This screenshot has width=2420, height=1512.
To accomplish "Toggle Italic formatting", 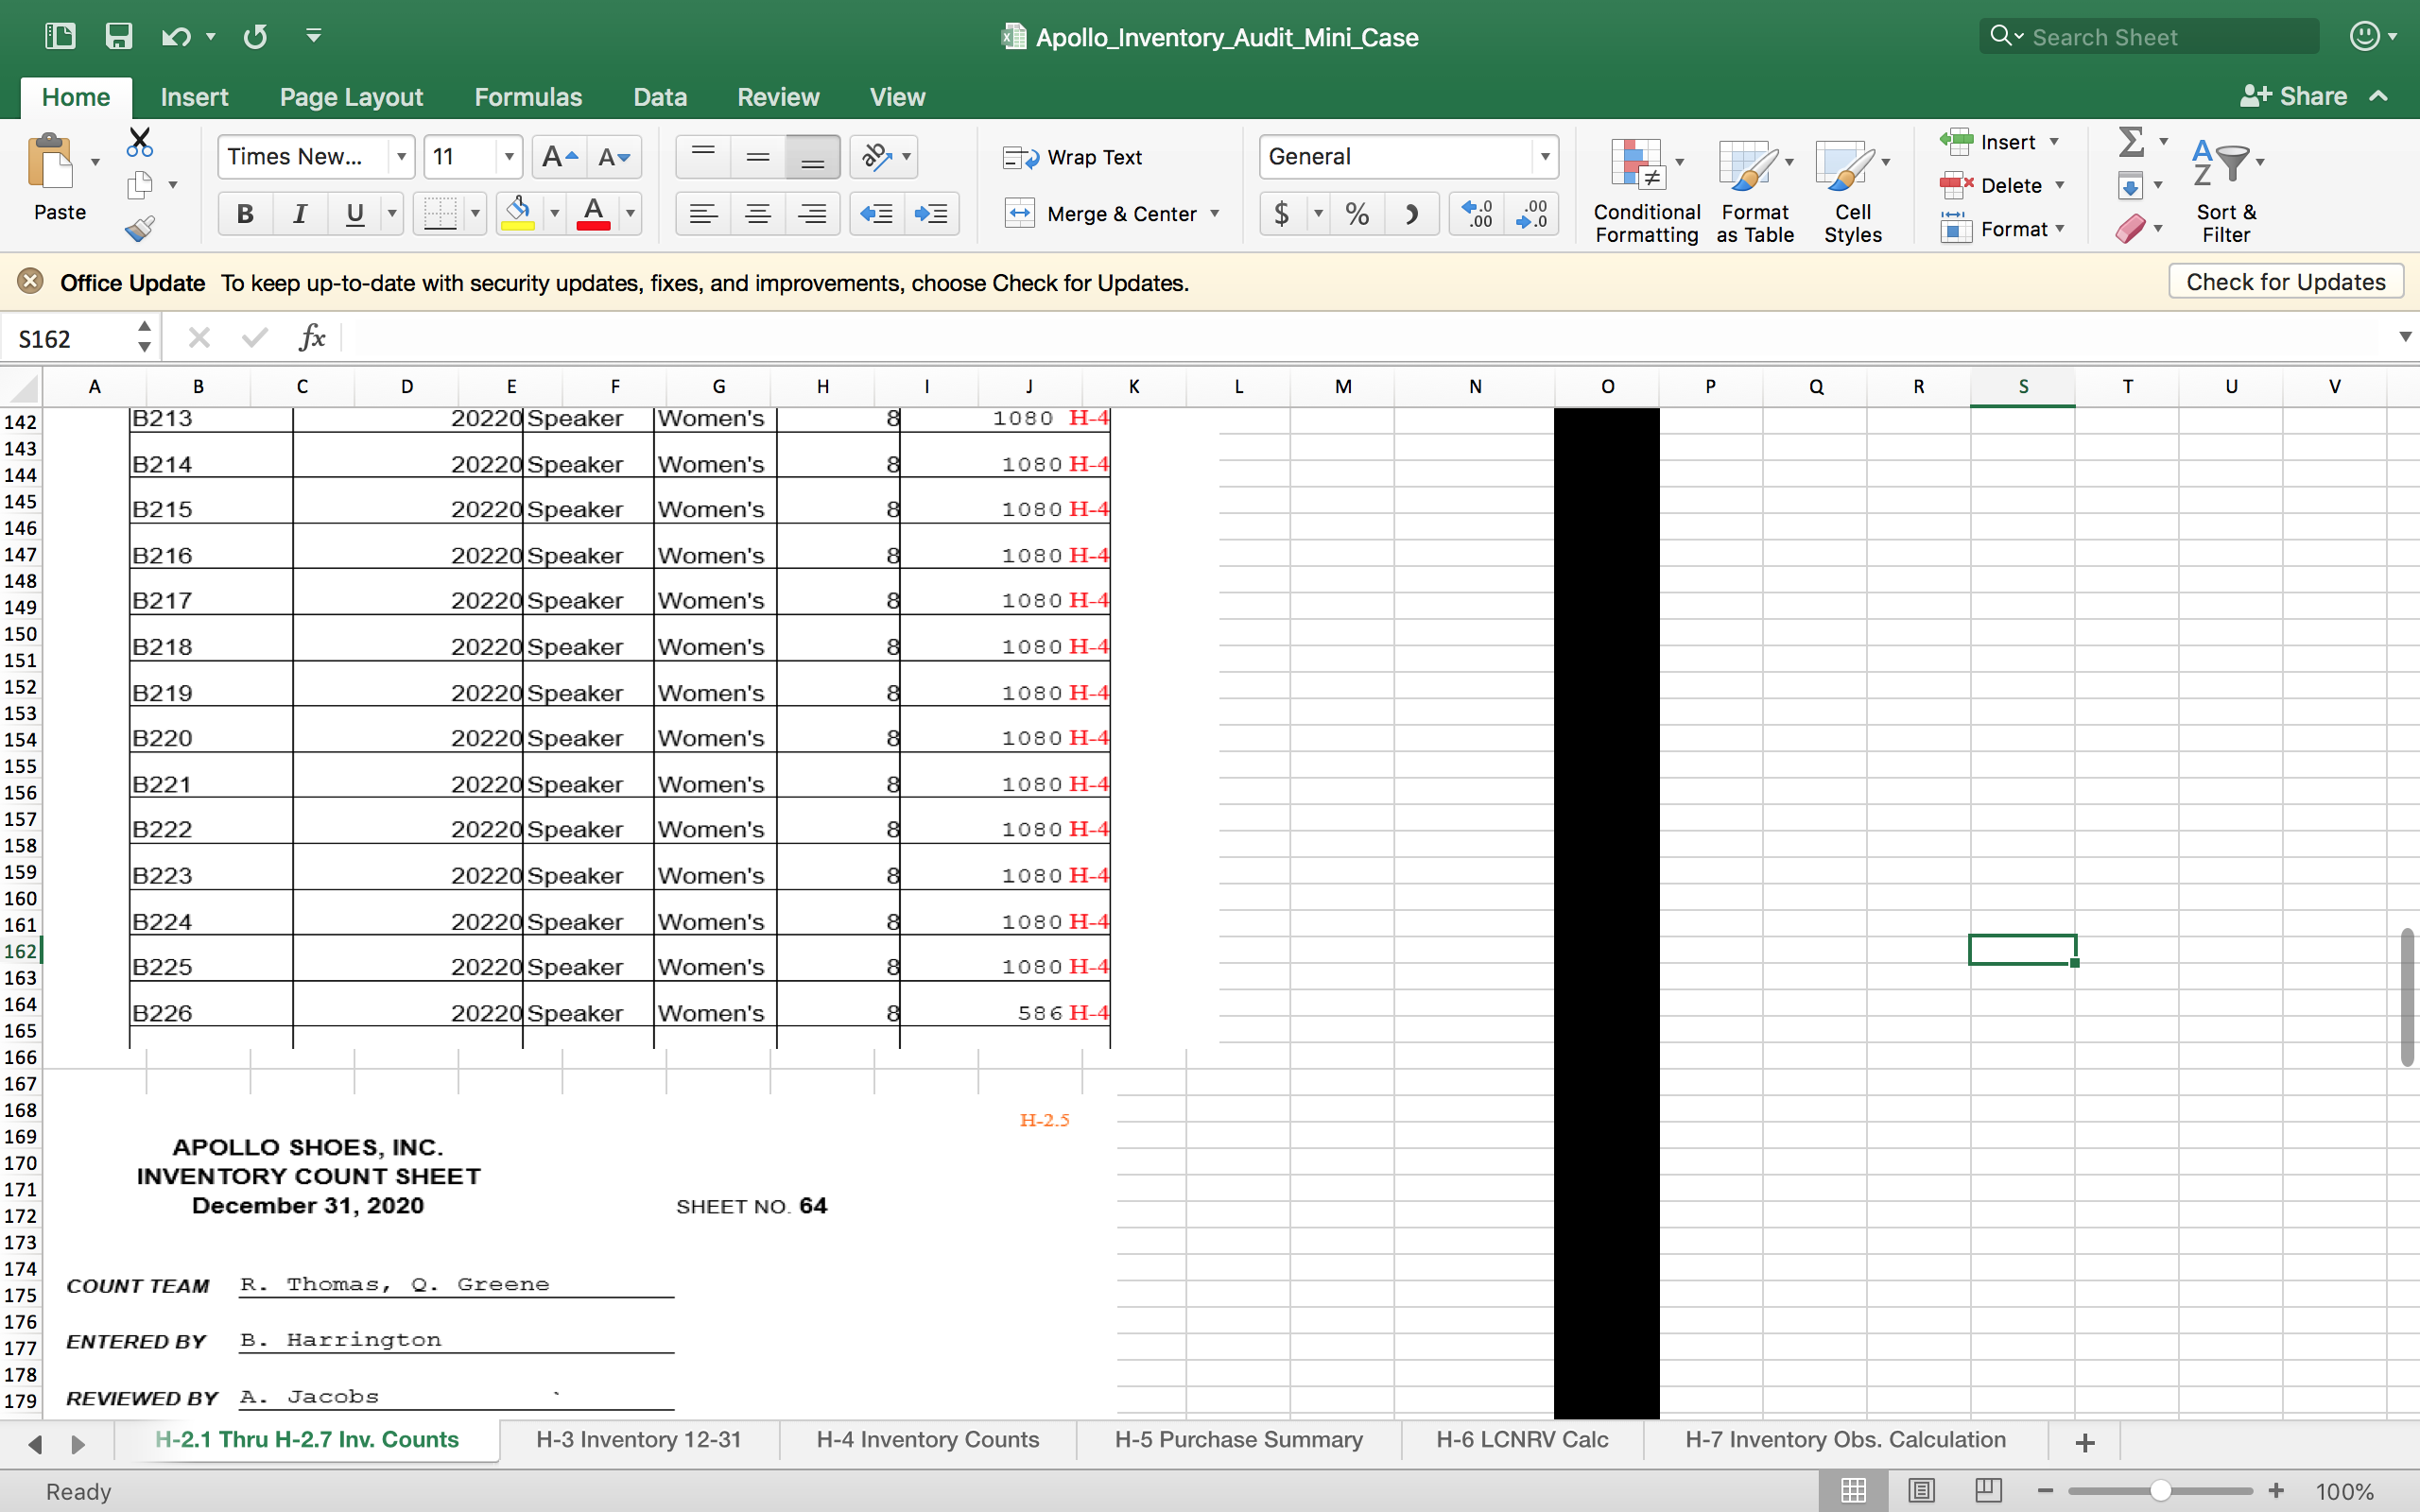I will pos(299,214).
